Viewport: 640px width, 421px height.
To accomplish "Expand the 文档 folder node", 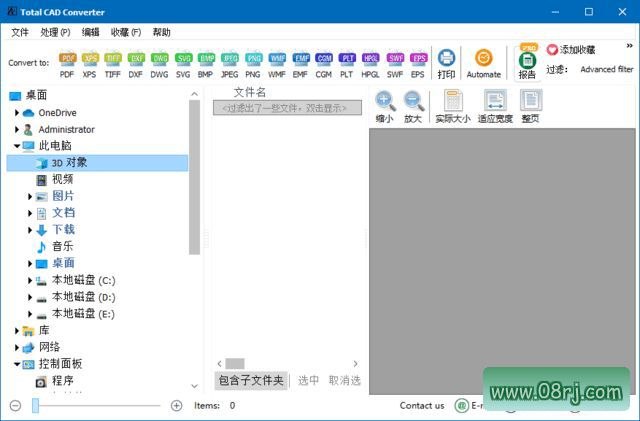I will click(30, 213).
